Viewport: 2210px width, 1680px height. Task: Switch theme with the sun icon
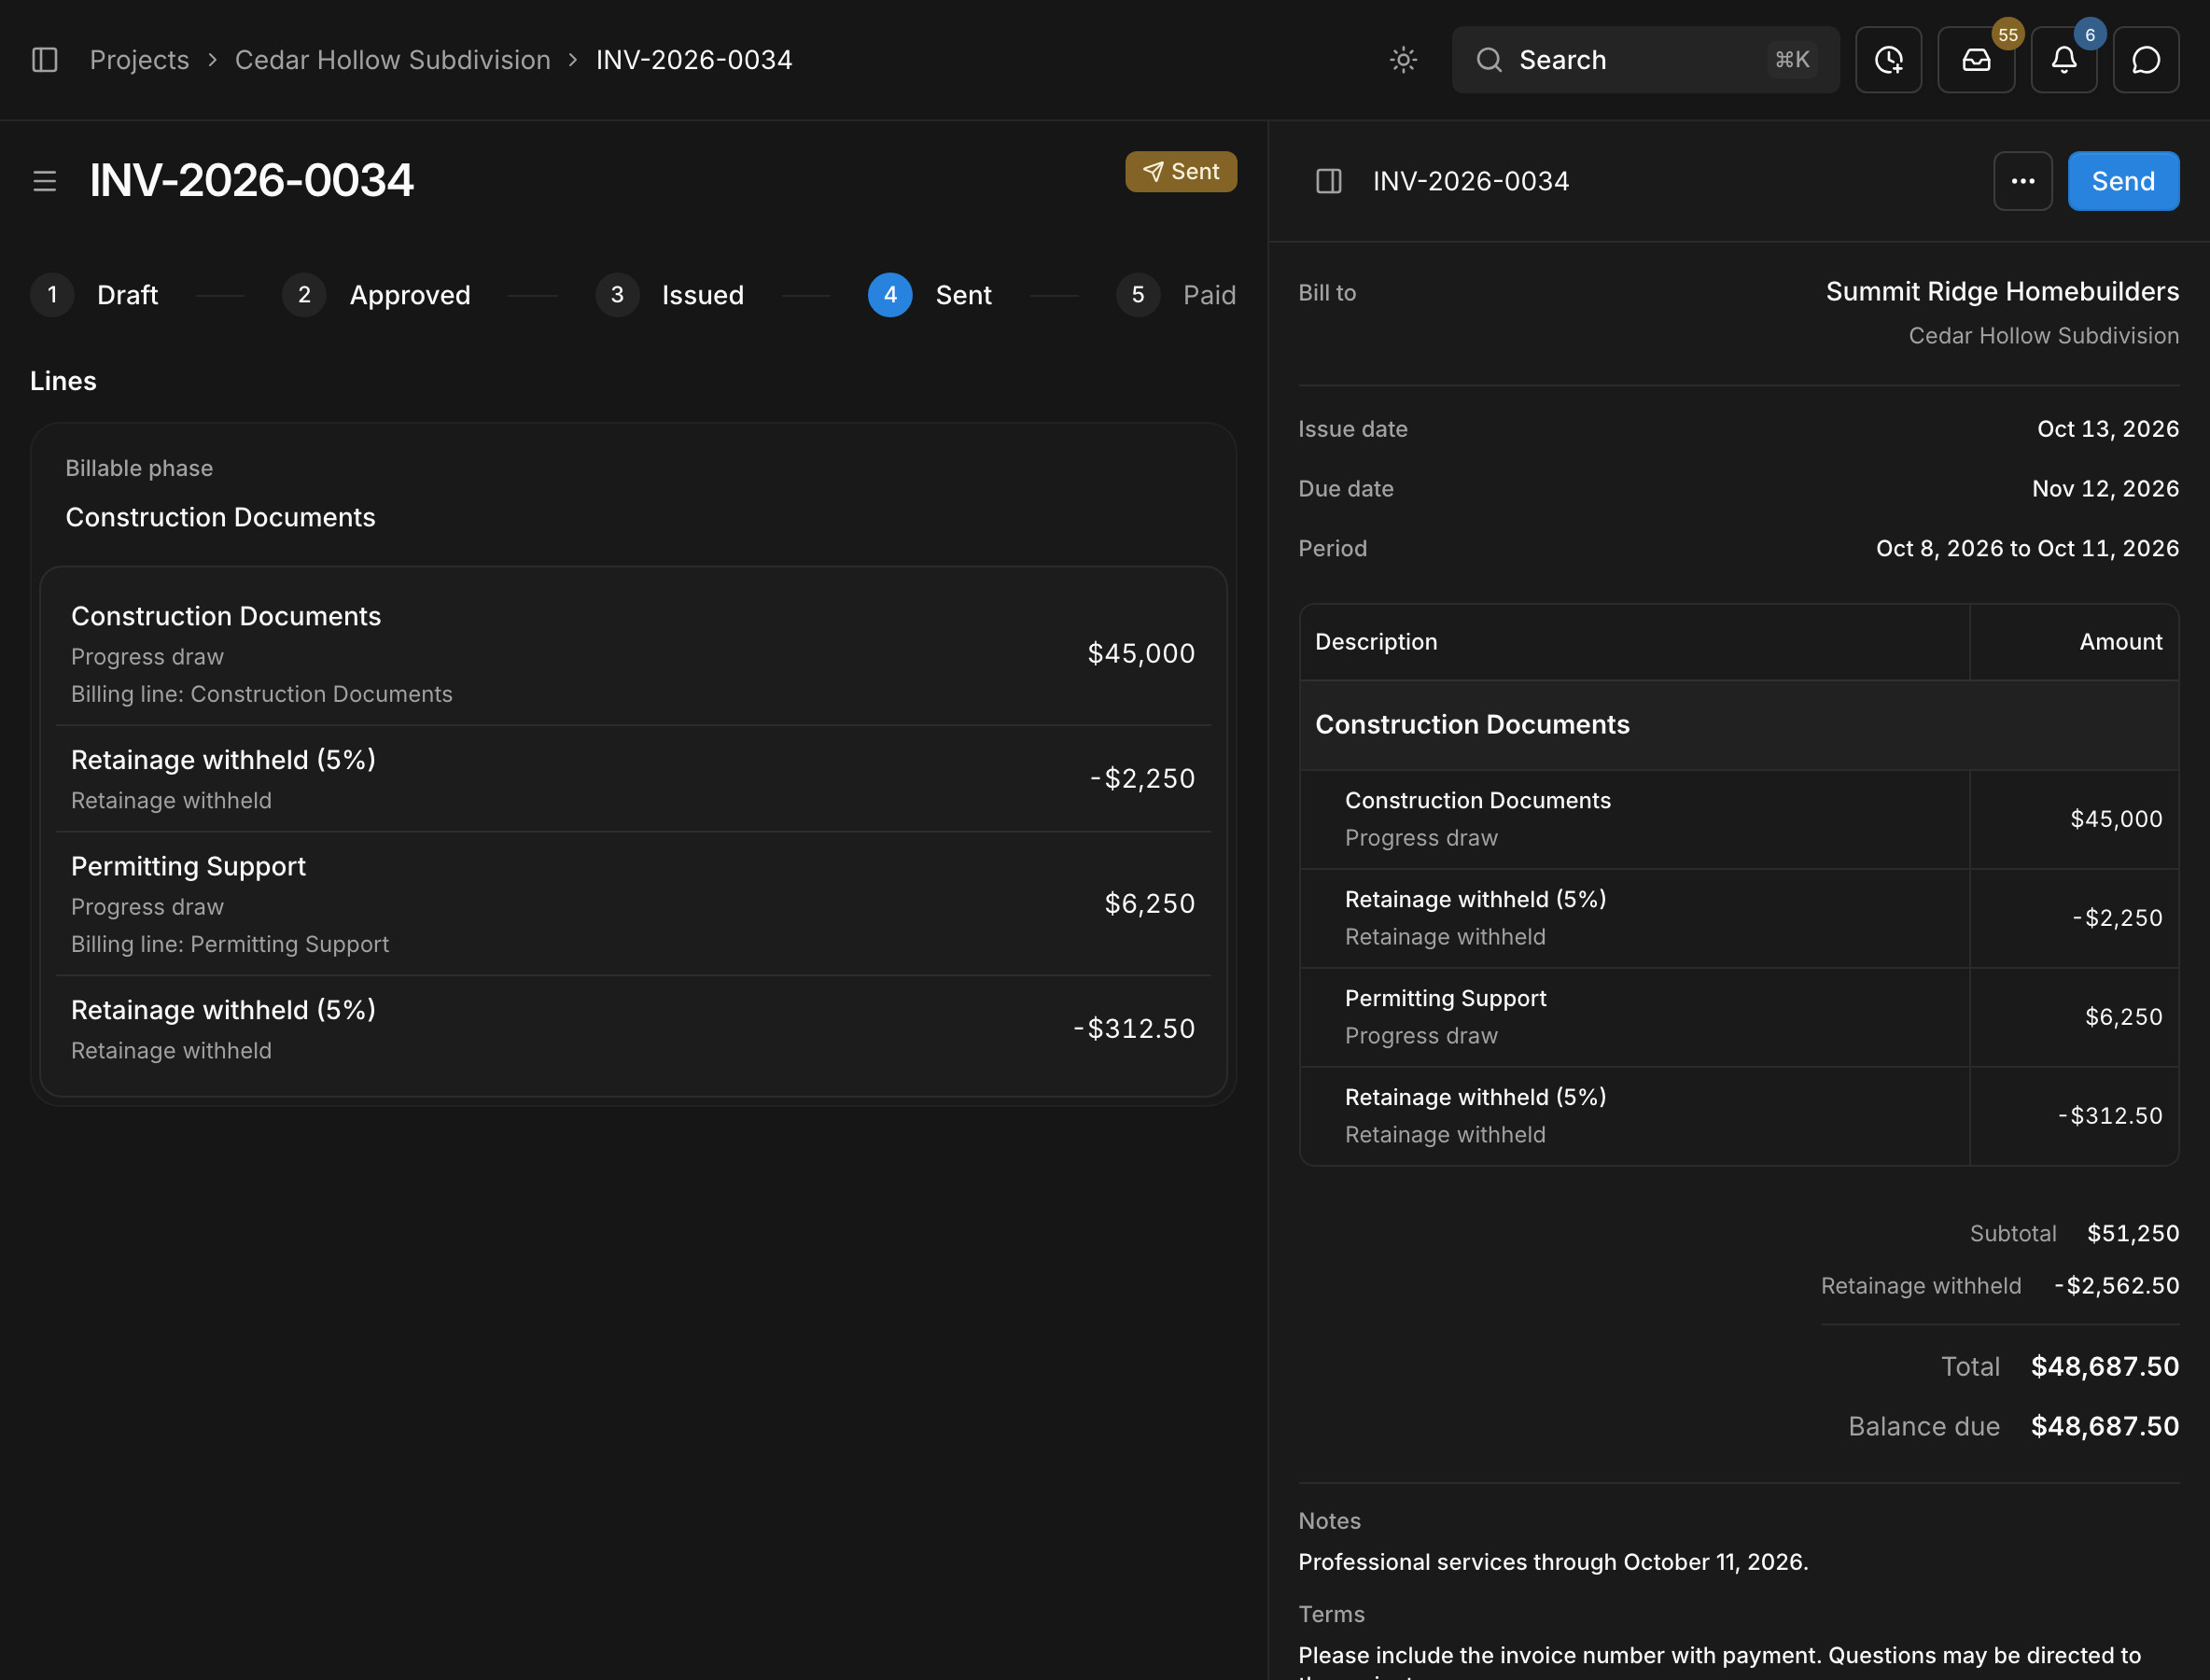1403,60
